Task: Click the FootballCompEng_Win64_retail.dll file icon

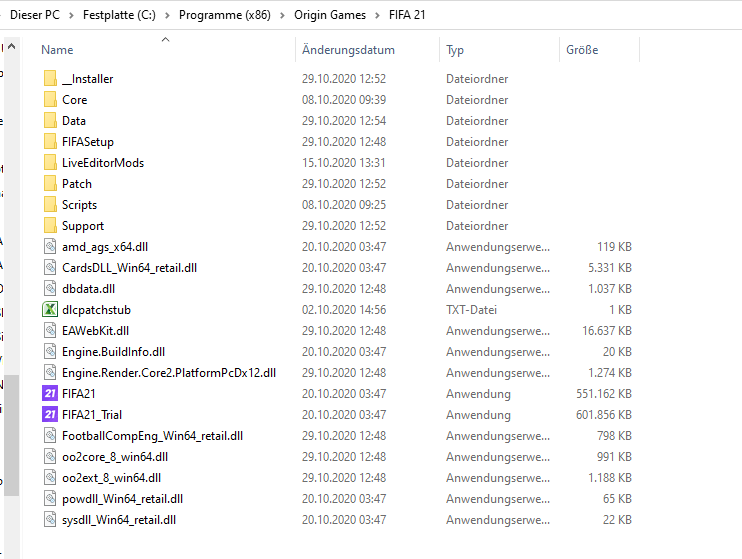Action: pyautogui.click(x=50, y=435)
